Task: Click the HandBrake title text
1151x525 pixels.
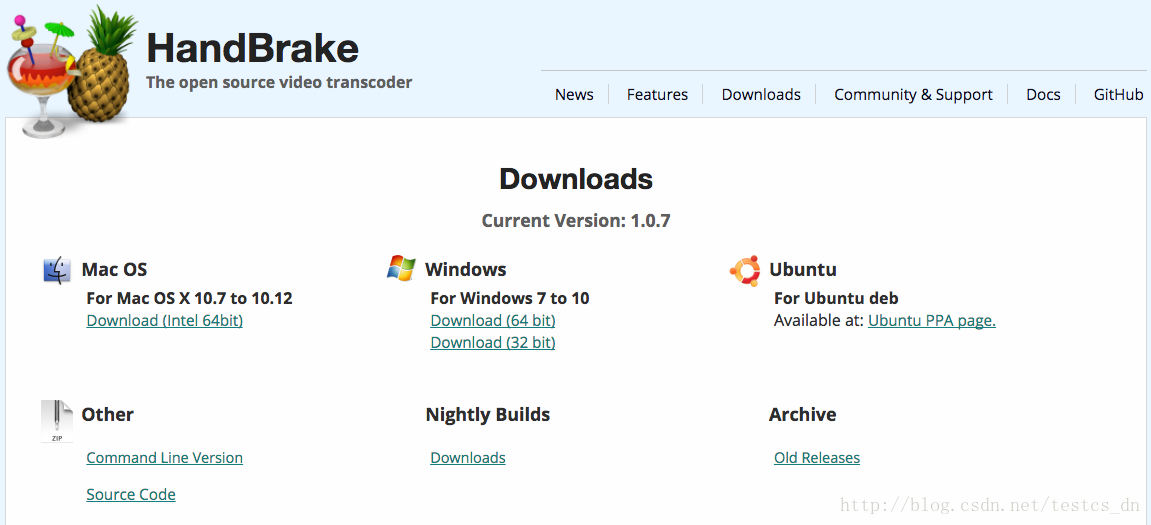Action: point(253,48)
